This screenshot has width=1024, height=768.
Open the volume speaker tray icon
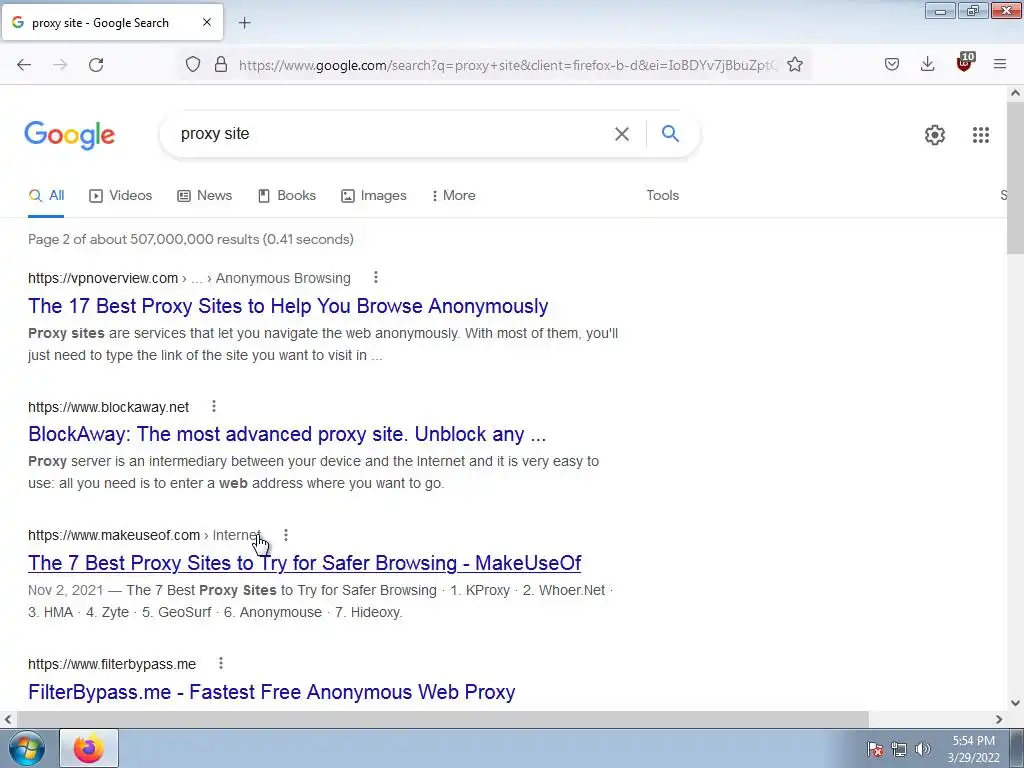pyautogui.click(x=923, y=749)
